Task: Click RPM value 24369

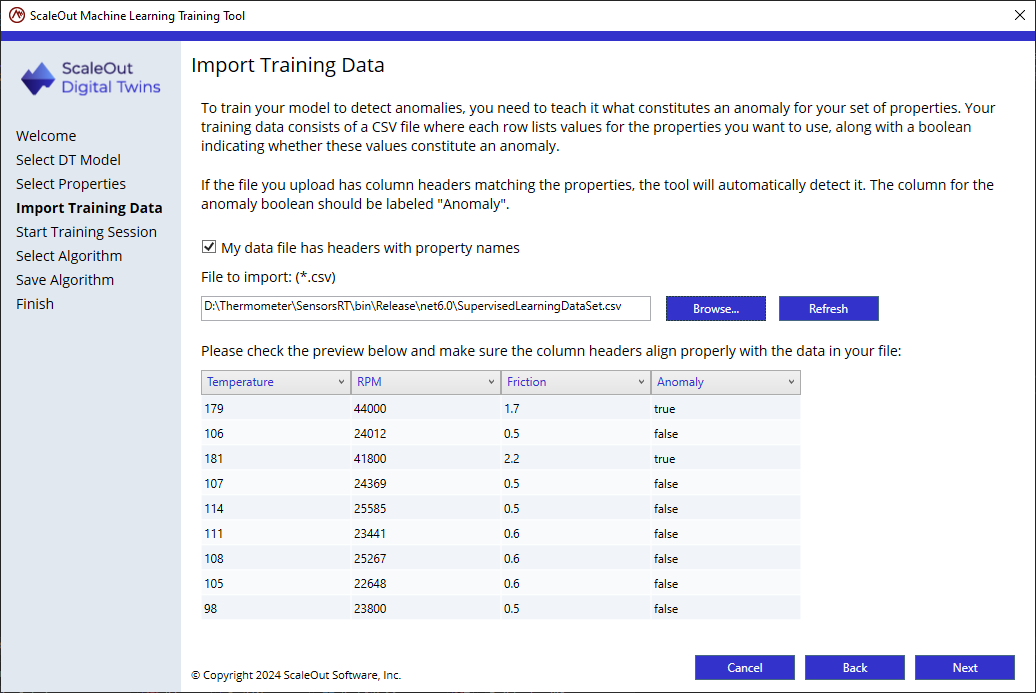Action: 426,484
